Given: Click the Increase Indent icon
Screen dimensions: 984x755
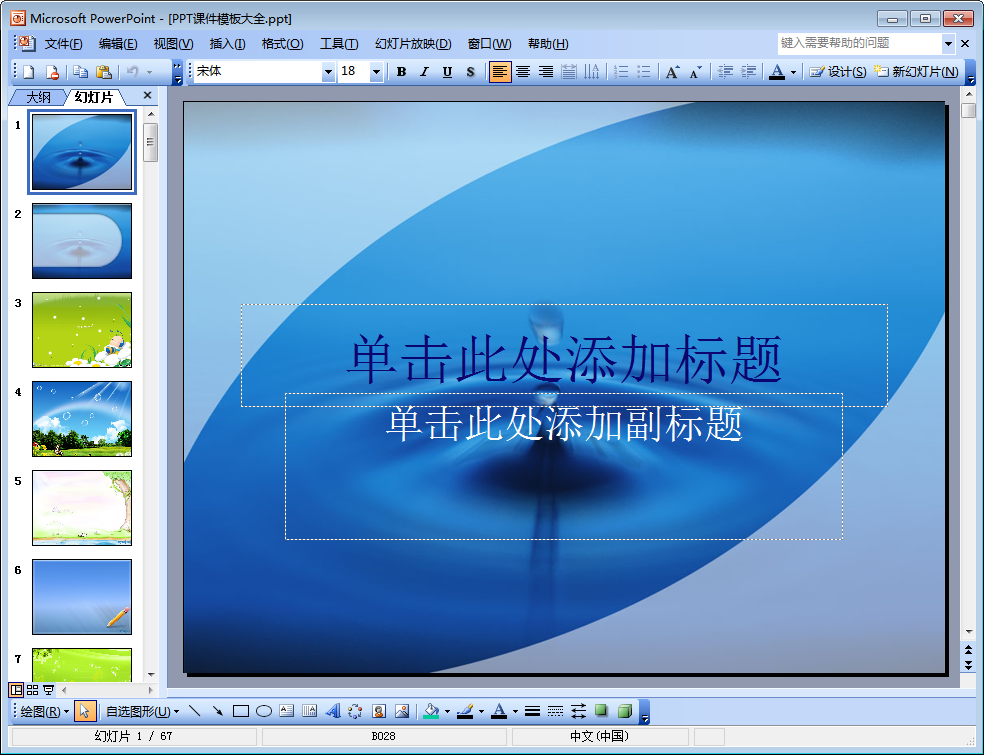Looking at the screenshot, I should pos(748,72).
